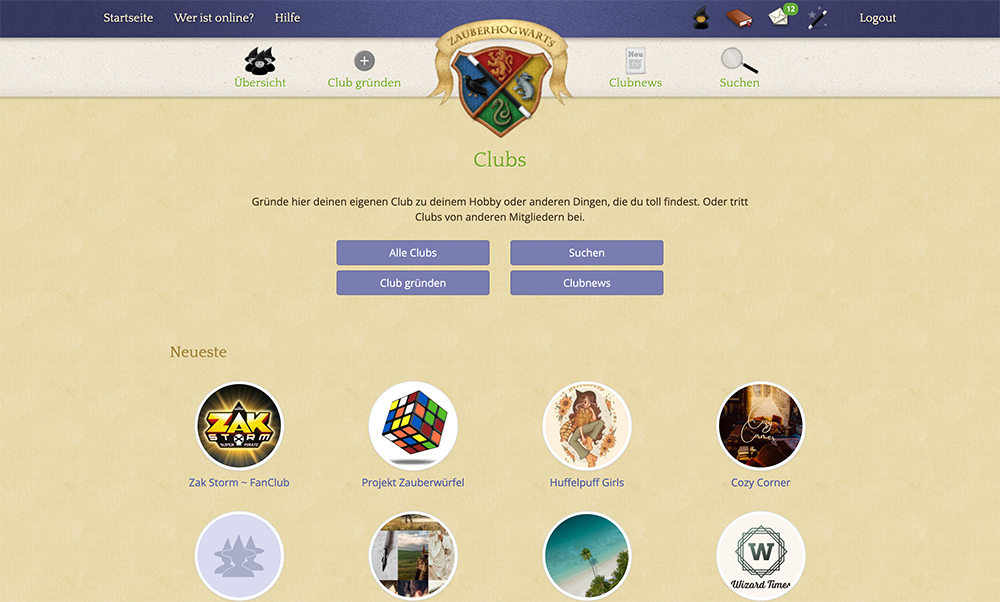Image resolution: width=1000 pixels, height=602 pixels.
Task: Click the Zauberhogwarts crest logo
Action: point(501,78)
